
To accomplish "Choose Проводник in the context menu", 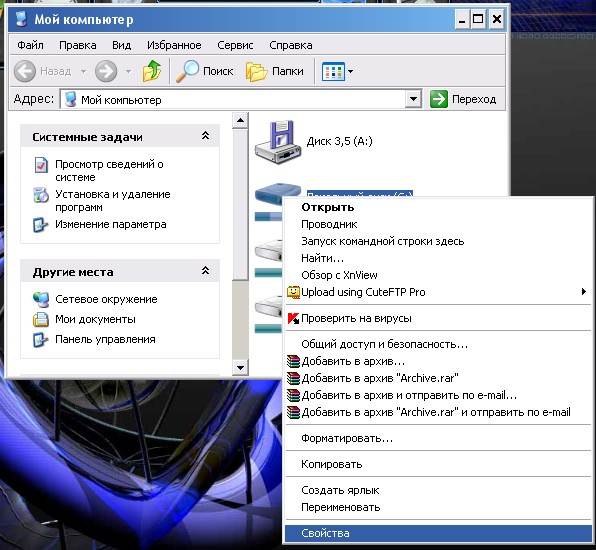I will (x=439, y=224).
